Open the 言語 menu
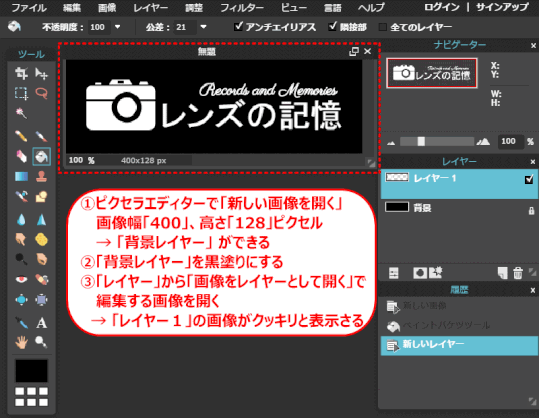The height and width of the screenshot is (418, 539). click(332, 8)
